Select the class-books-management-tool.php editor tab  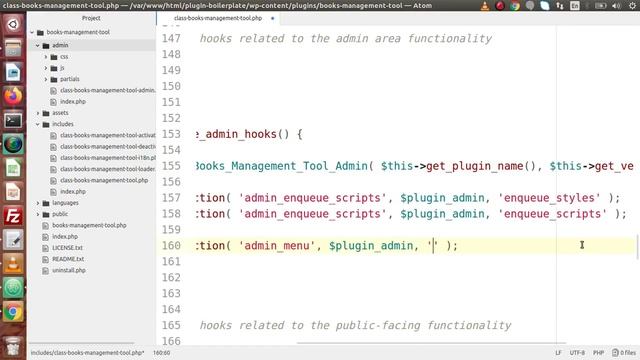(x=218, y=18)
